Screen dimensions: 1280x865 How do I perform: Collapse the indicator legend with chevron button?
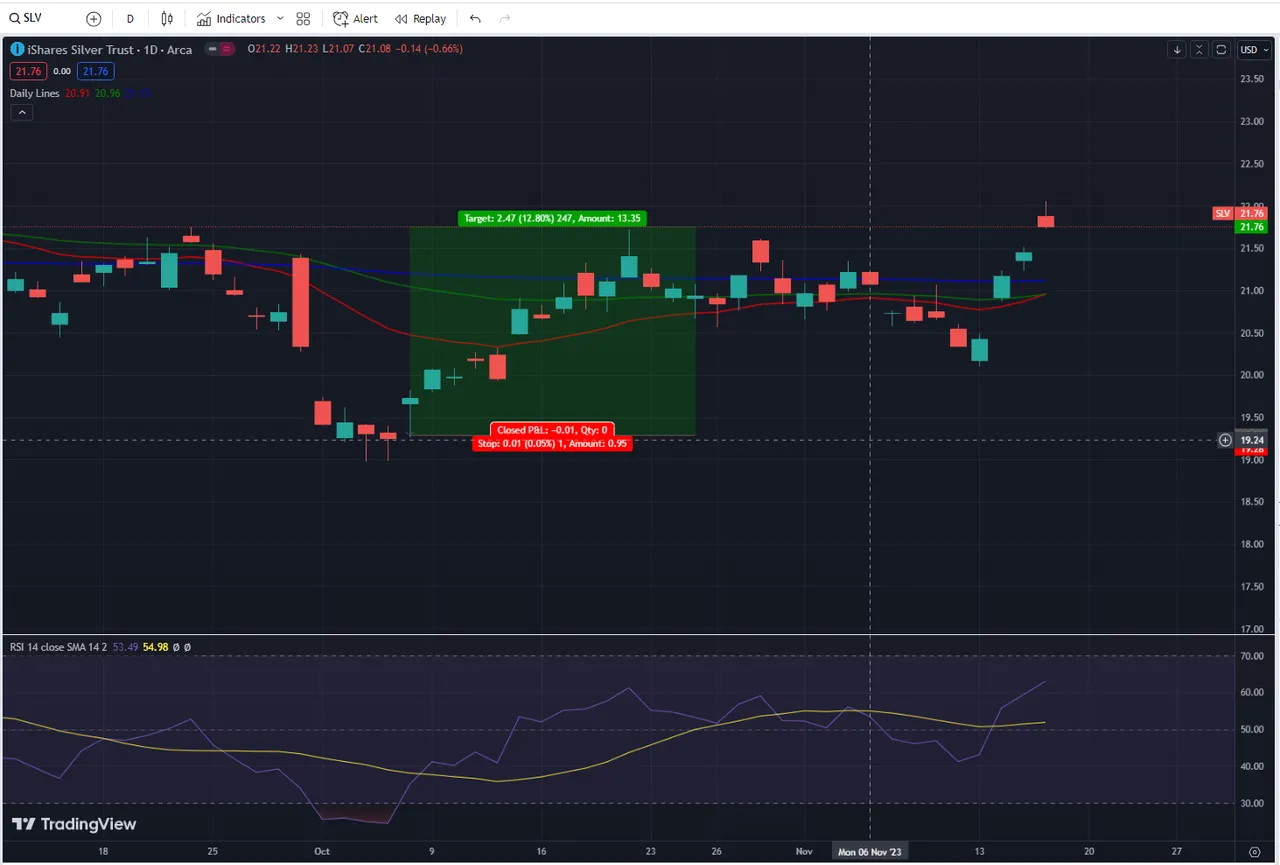[x=21, y=113]
